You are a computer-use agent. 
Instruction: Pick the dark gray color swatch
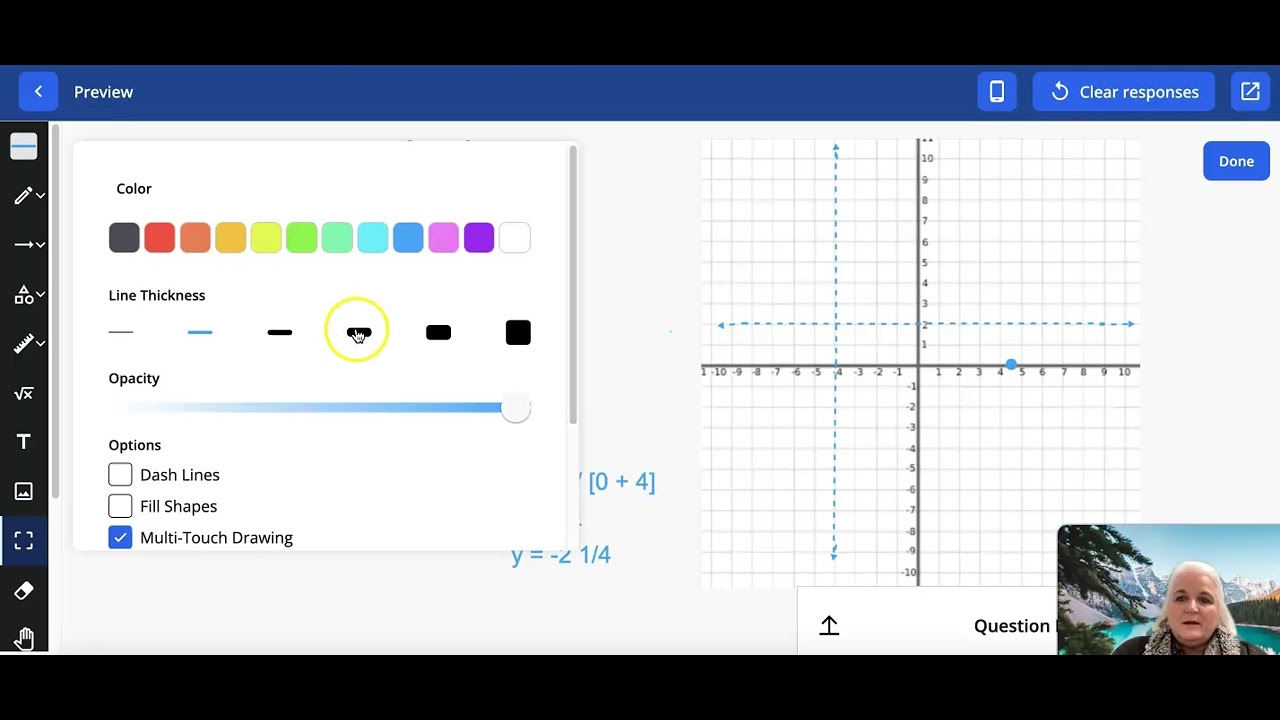[x=124, y=238]
